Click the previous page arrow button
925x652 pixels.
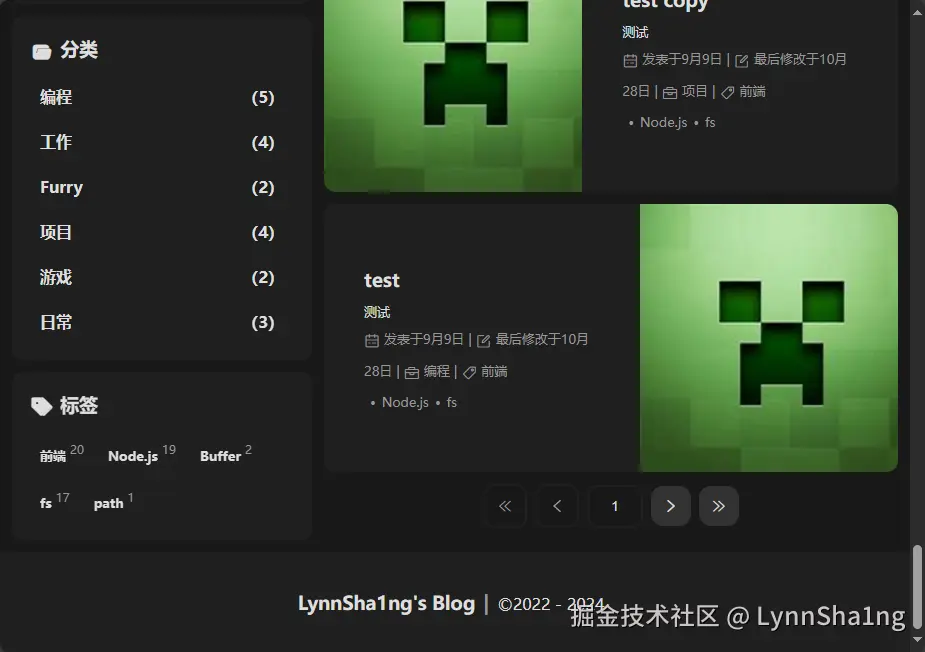click(557, 506)
